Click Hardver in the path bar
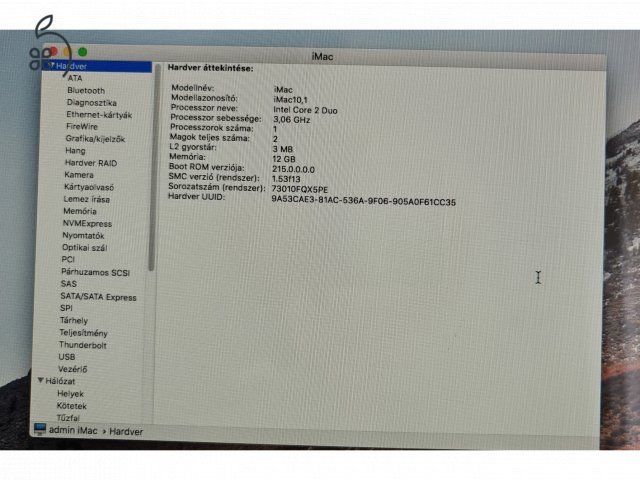640x480 pixels. point(126,431)
